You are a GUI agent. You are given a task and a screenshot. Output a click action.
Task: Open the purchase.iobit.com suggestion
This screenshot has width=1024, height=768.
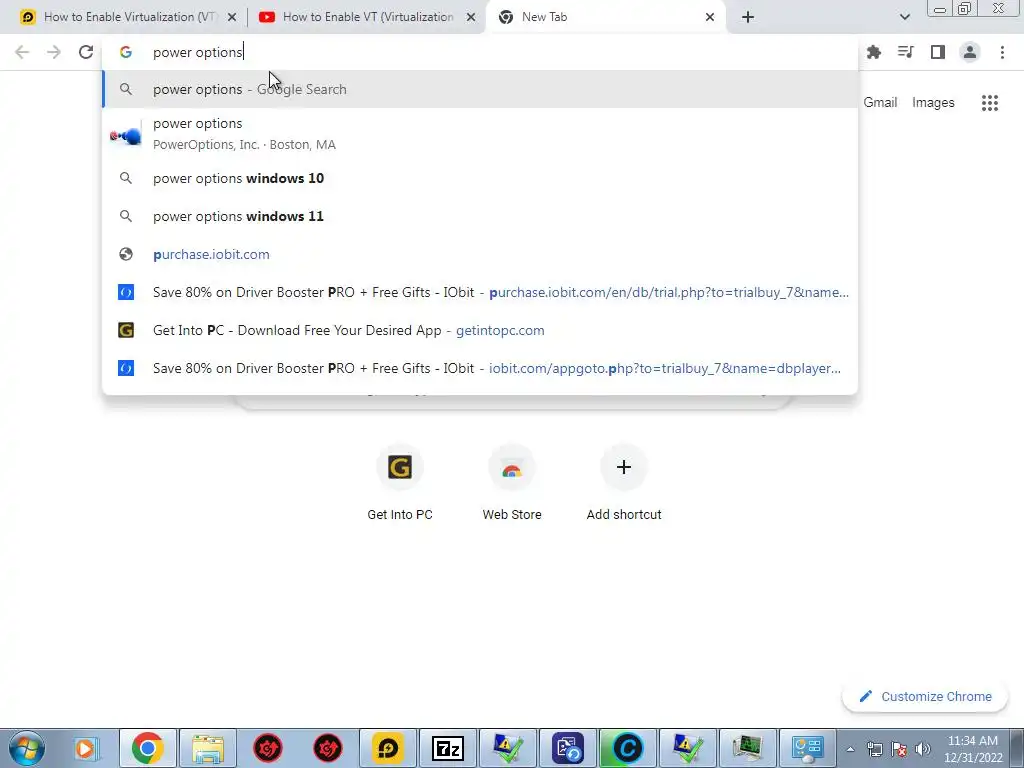(480, 254)
